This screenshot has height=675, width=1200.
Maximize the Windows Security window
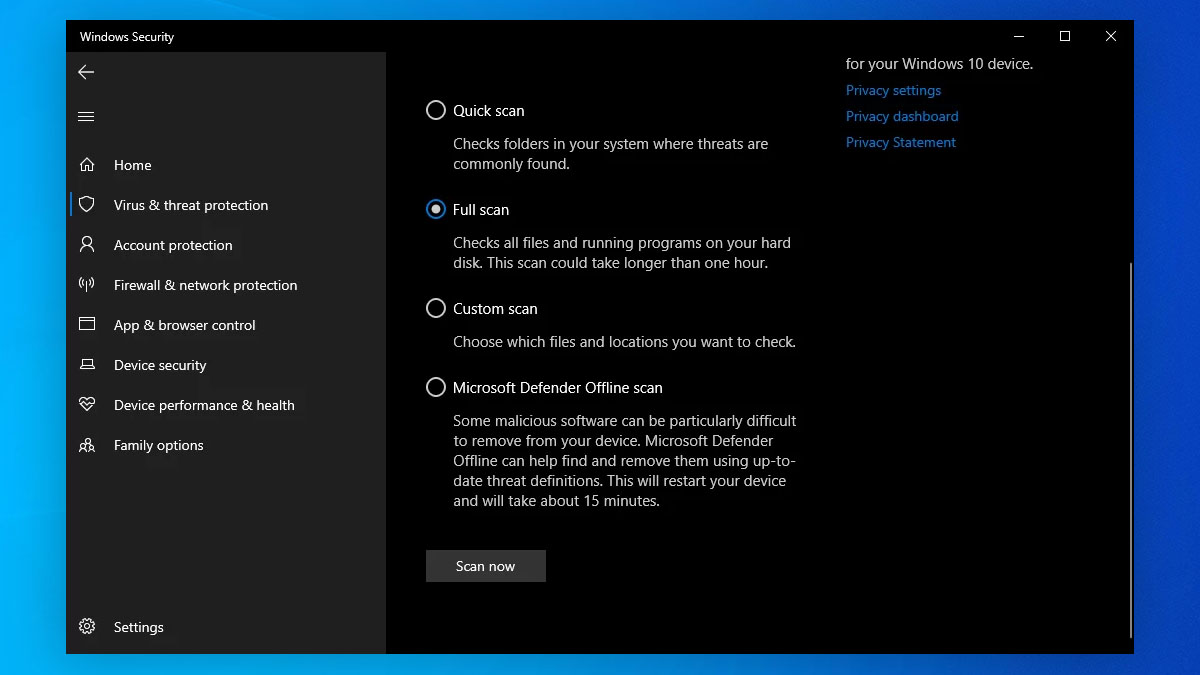point(1065,36)
